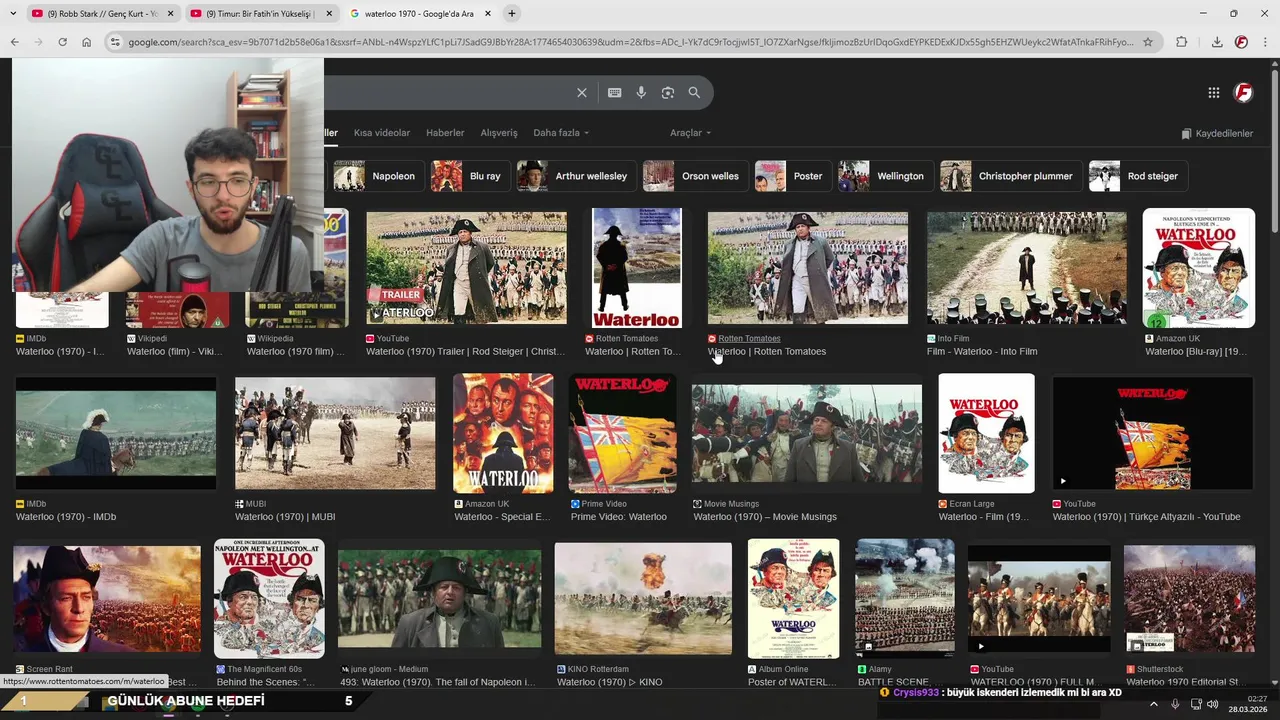Close the Robb Stark YouTube tab

click(170, 14)
